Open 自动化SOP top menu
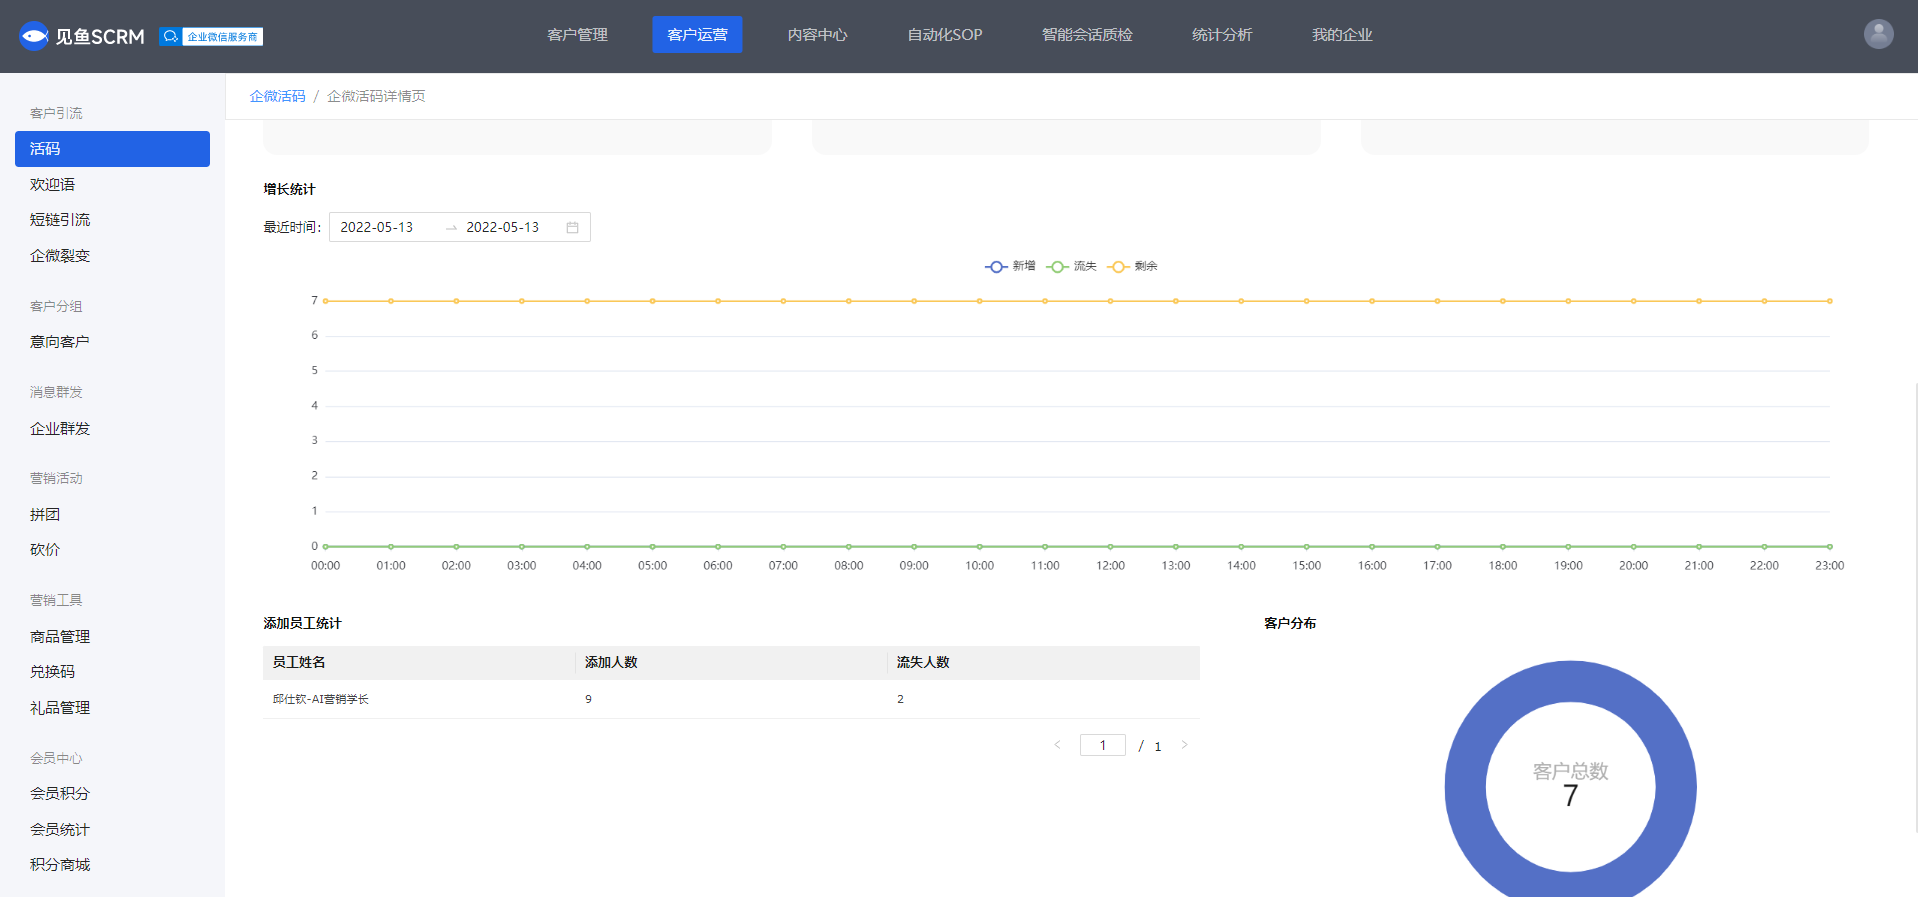The height and width of the screenshot is (897, 1918). pyautogui.click(x=944, y=35)
